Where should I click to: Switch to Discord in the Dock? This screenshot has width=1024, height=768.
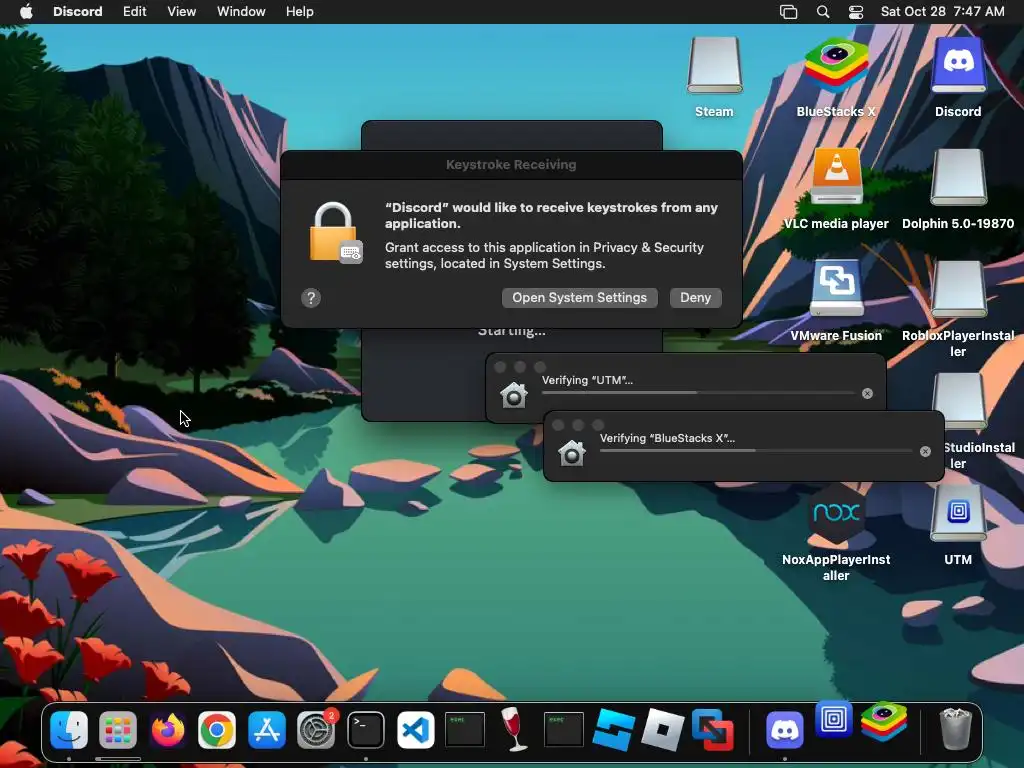tap(784, 729)
